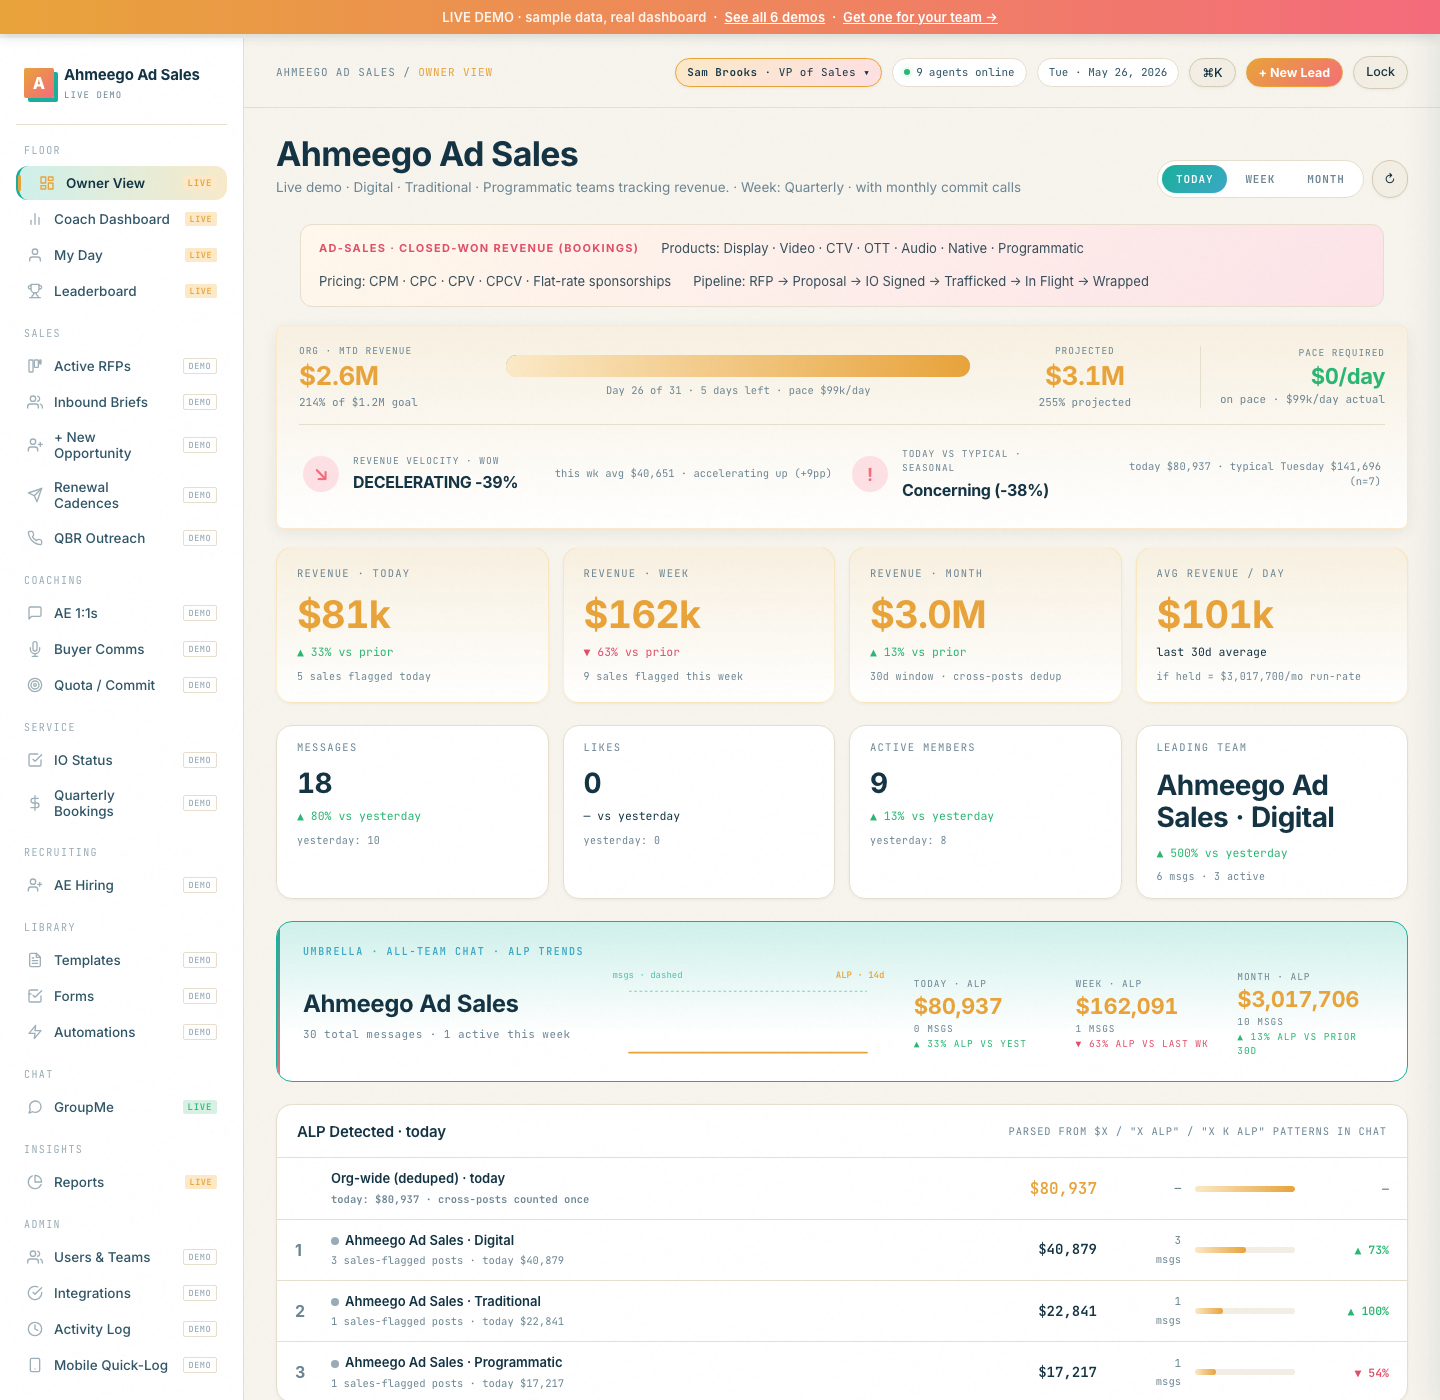Click the New Opportunity add-person icon
1440x1400 pixels.
35,445
